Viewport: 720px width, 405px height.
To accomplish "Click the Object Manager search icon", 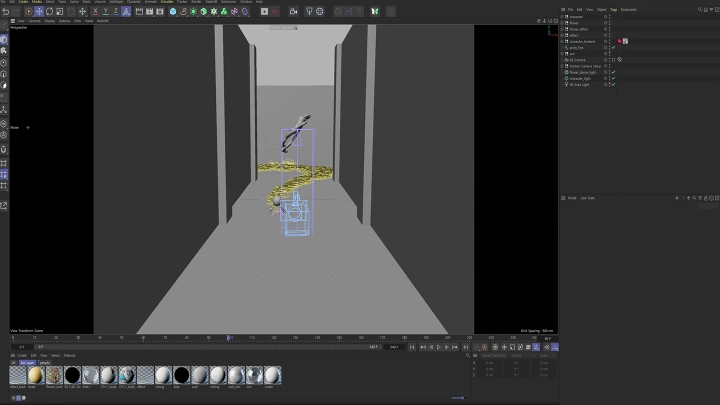I will [x=700, y=9].
